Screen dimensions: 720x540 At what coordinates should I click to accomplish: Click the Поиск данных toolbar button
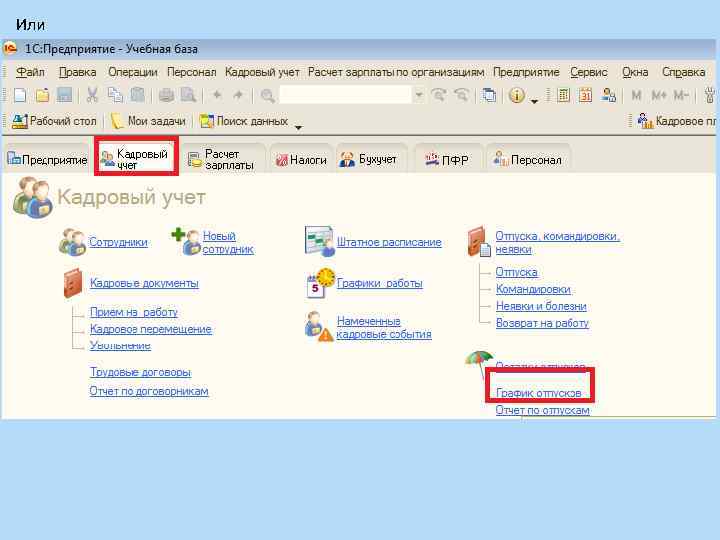pos(244,121)
